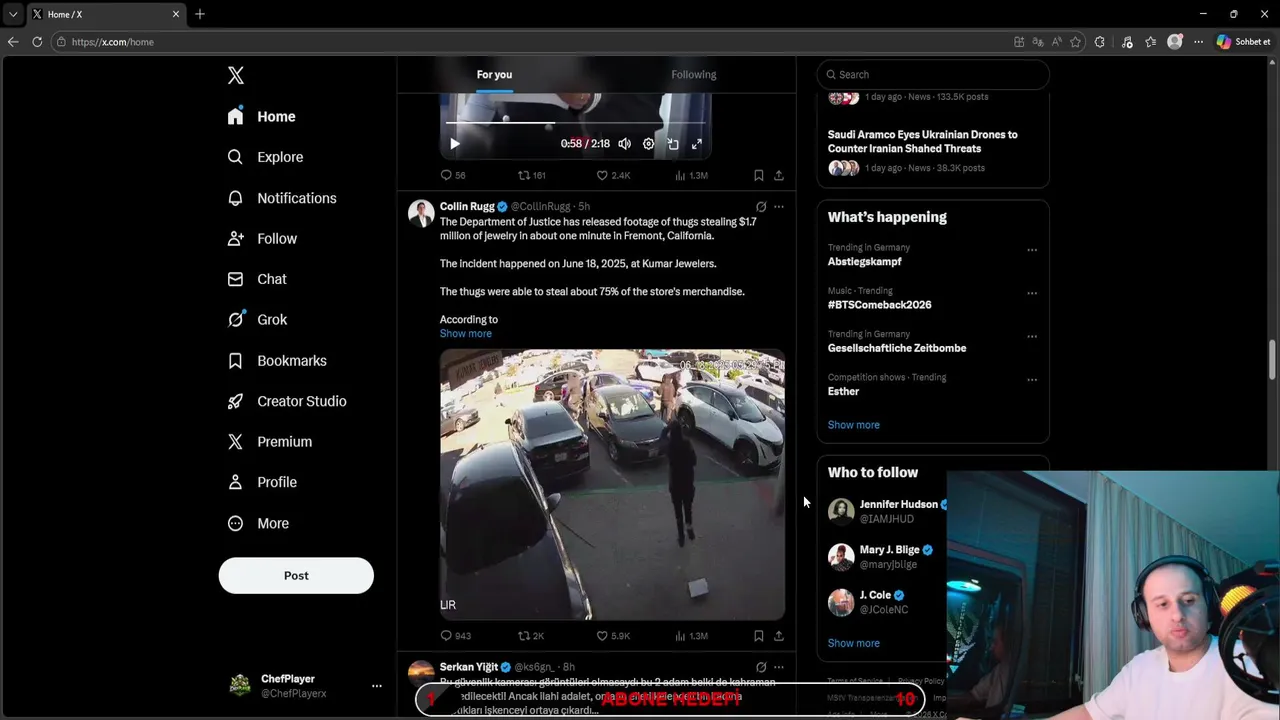Click the Post button

point(296,576)
